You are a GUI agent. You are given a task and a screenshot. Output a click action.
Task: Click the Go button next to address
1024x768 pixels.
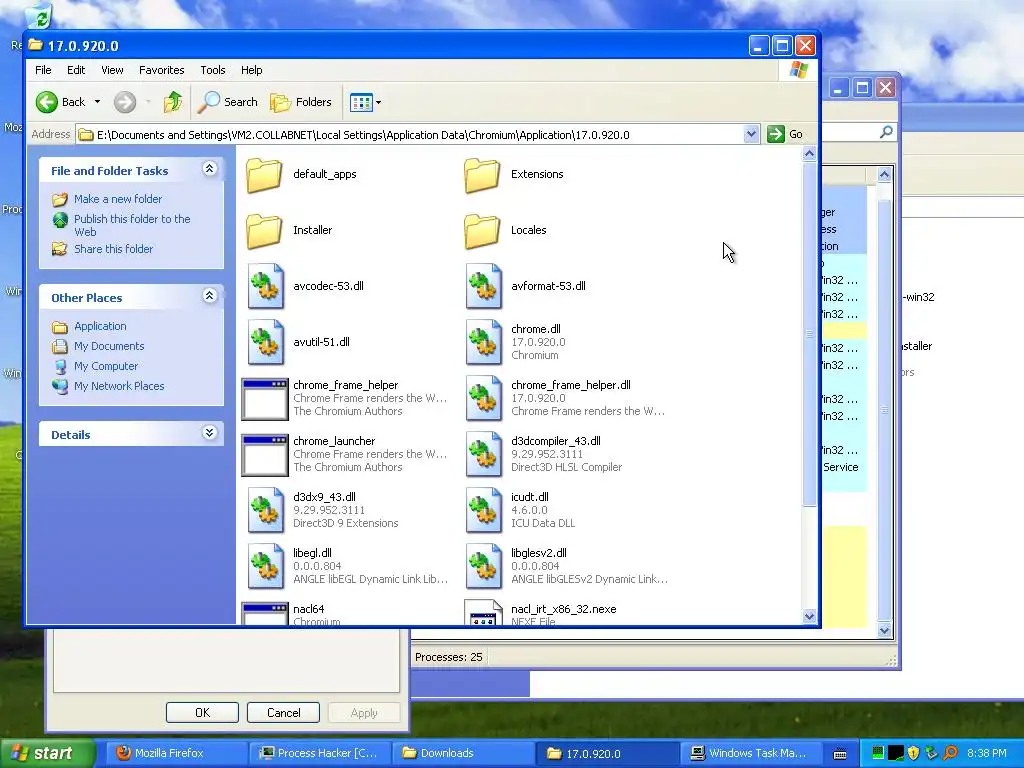pyautogui.click(x=786, y=135)
